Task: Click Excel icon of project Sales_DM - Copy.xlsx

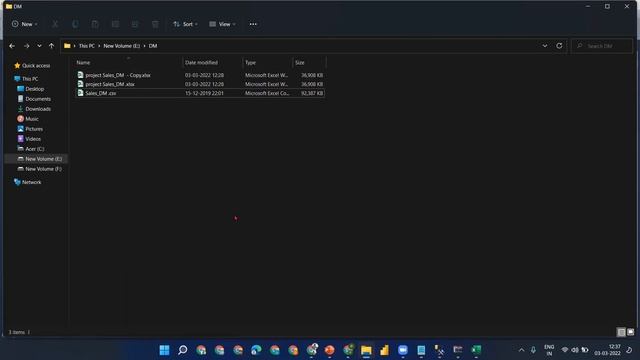Action: pyautogui.click(x=80, y=75)
